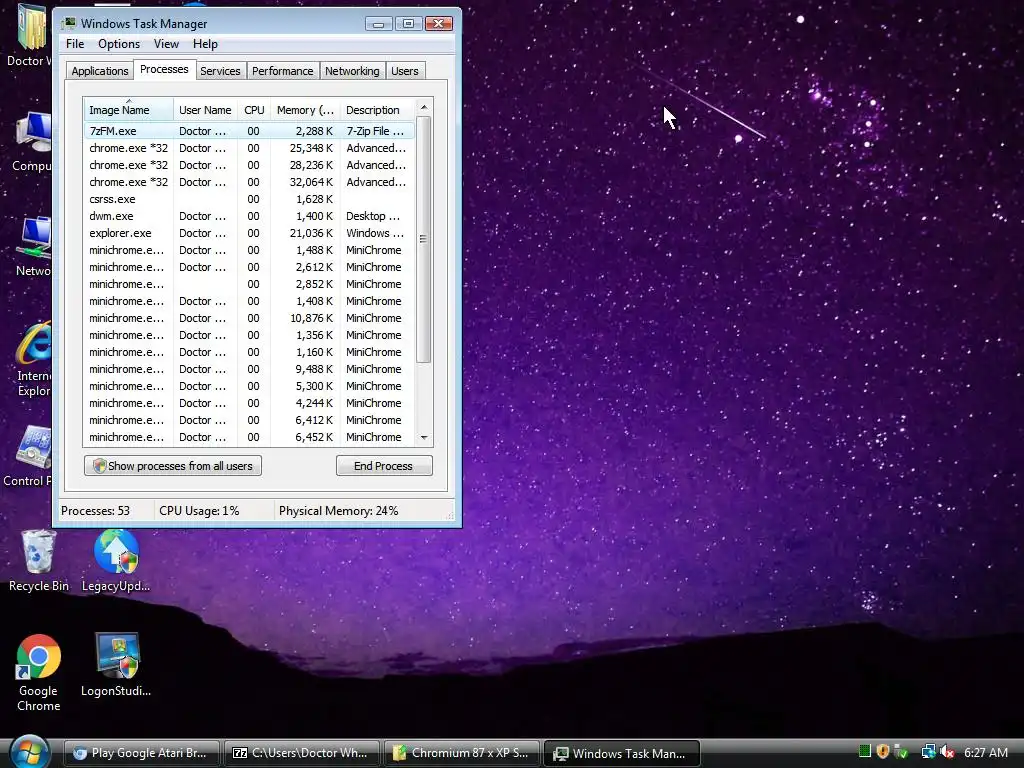Click Show processes from all users
This screenshot has width=1024, height=768.
[173, 466]
